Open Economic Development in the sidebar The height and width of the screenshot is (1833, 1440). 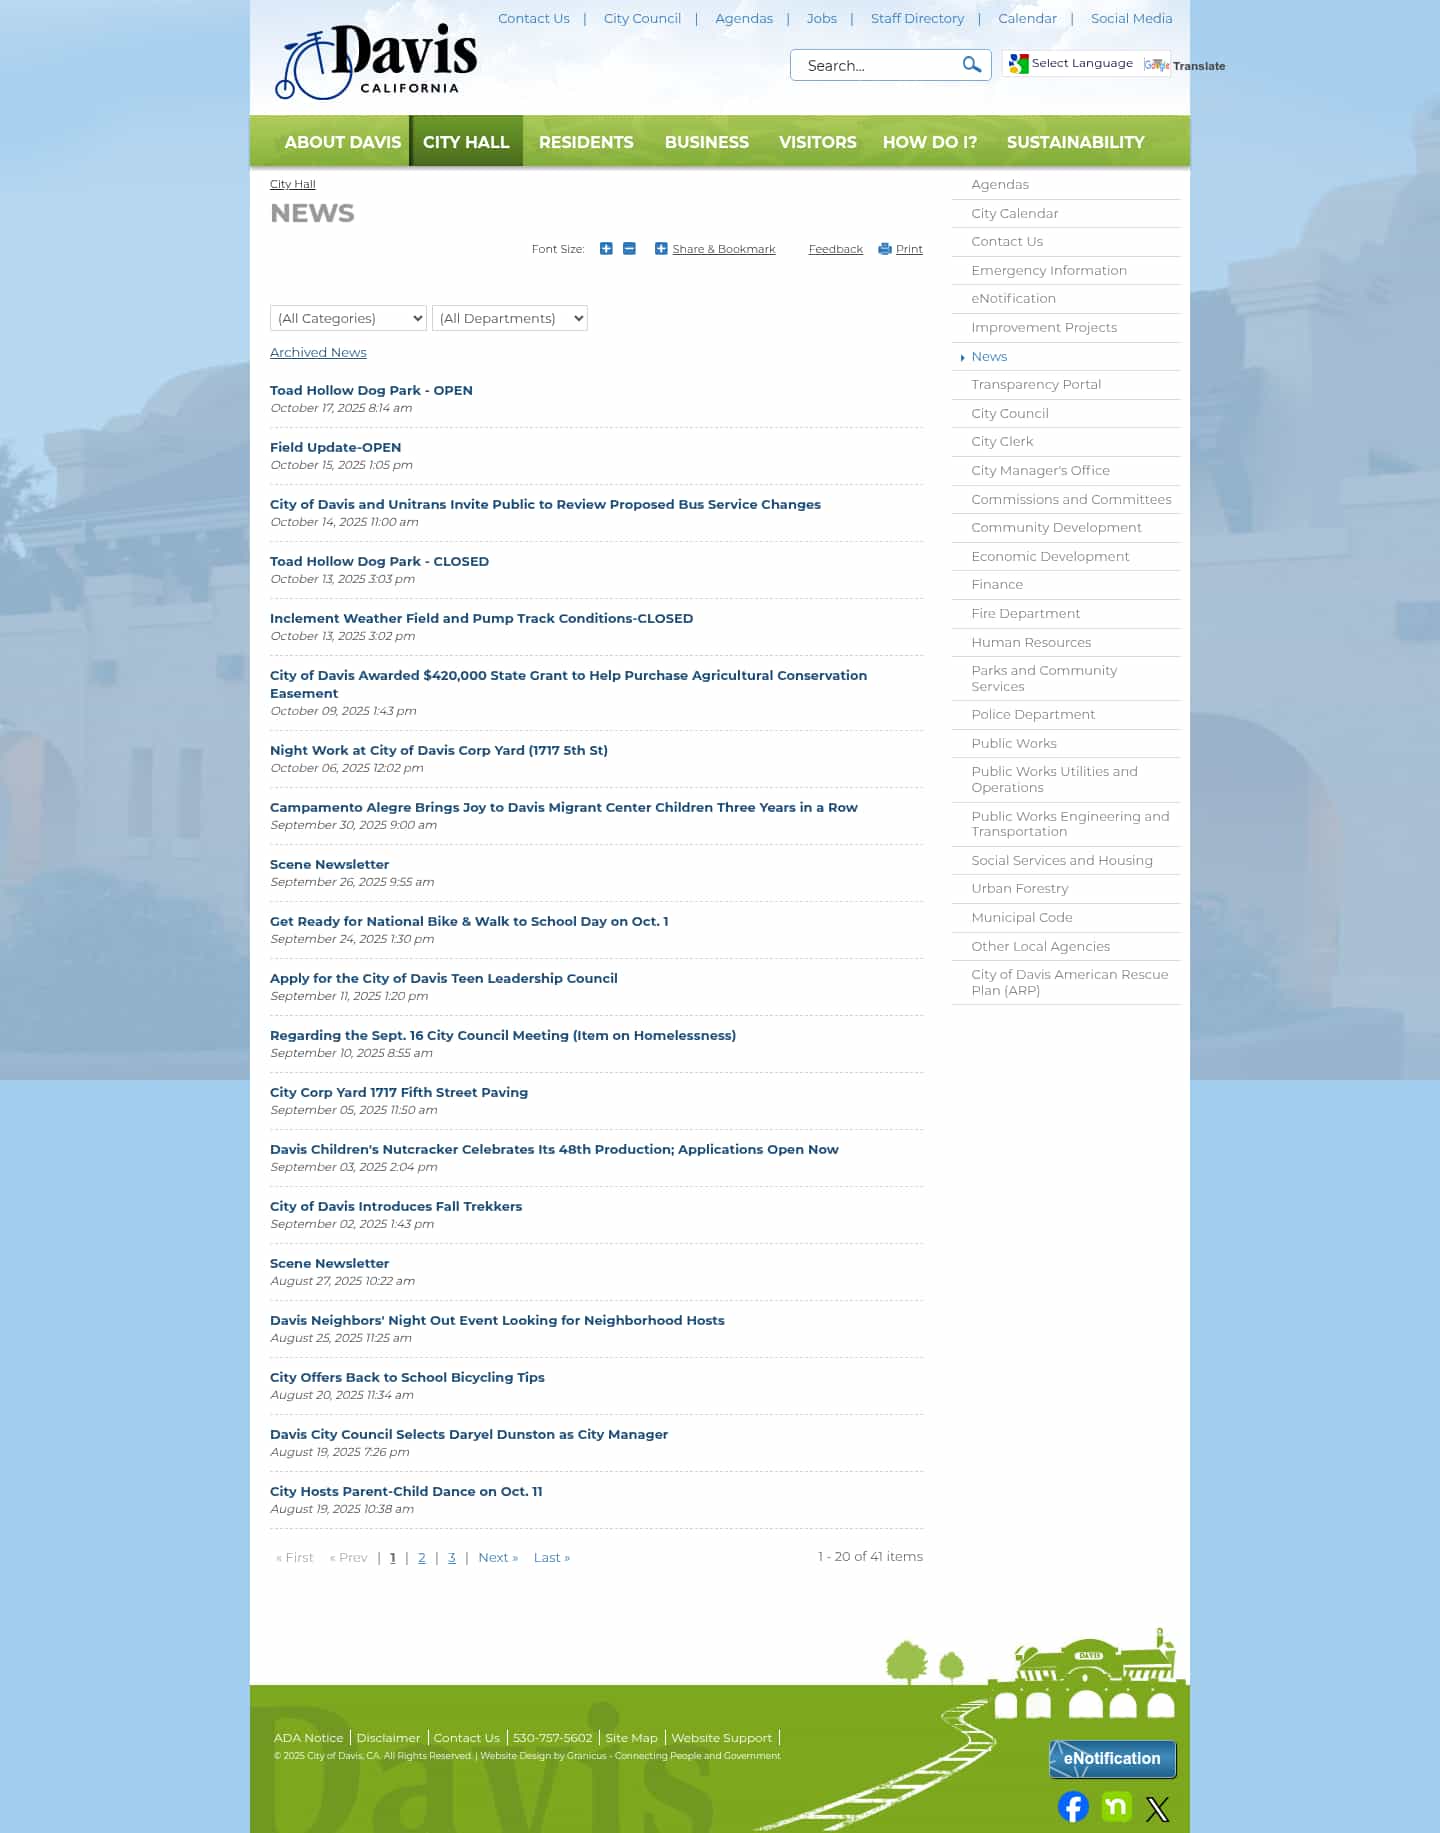pyautogui.click(x=1050, y=557)
